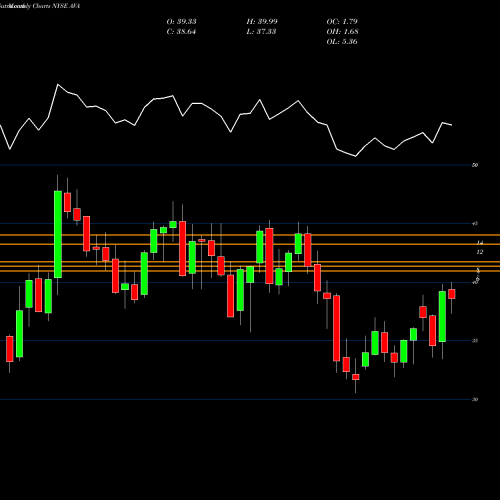Click the high value 'H: 39.99'
The width and height of the screenshot is (500, 500).
262,22
